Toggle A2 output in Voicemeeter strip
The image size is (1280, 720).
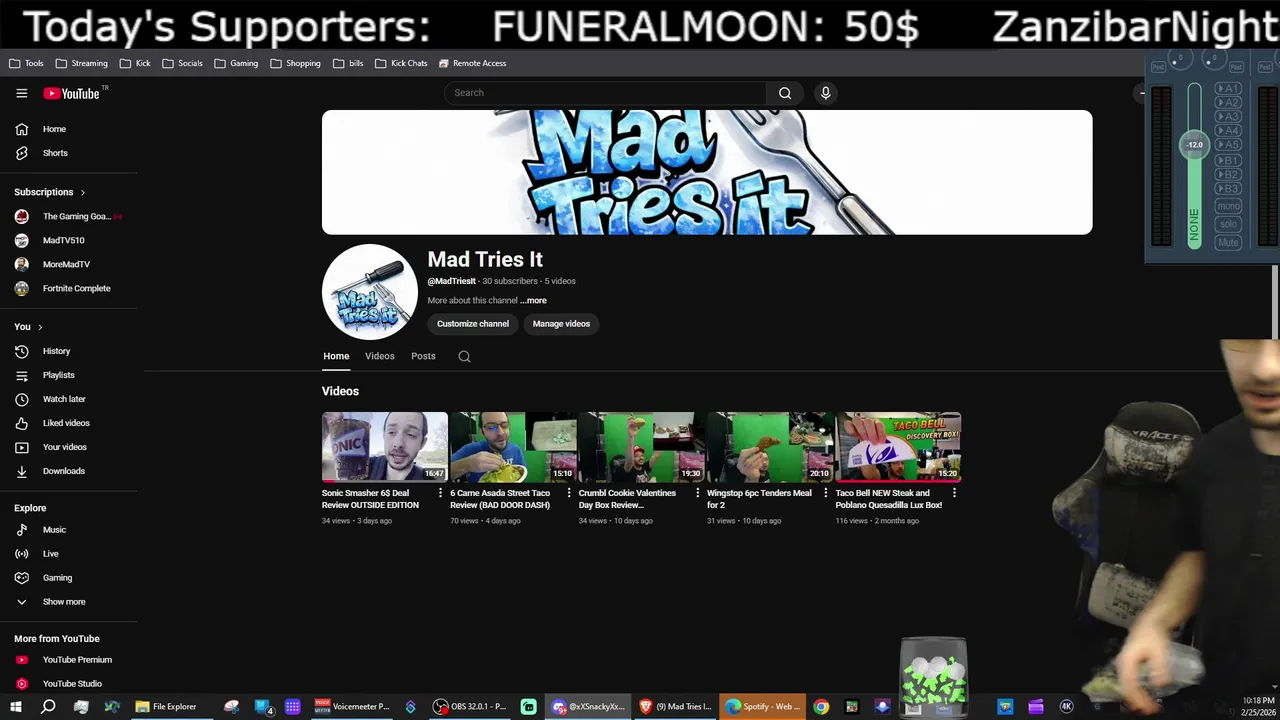[x=1228, y=103]
